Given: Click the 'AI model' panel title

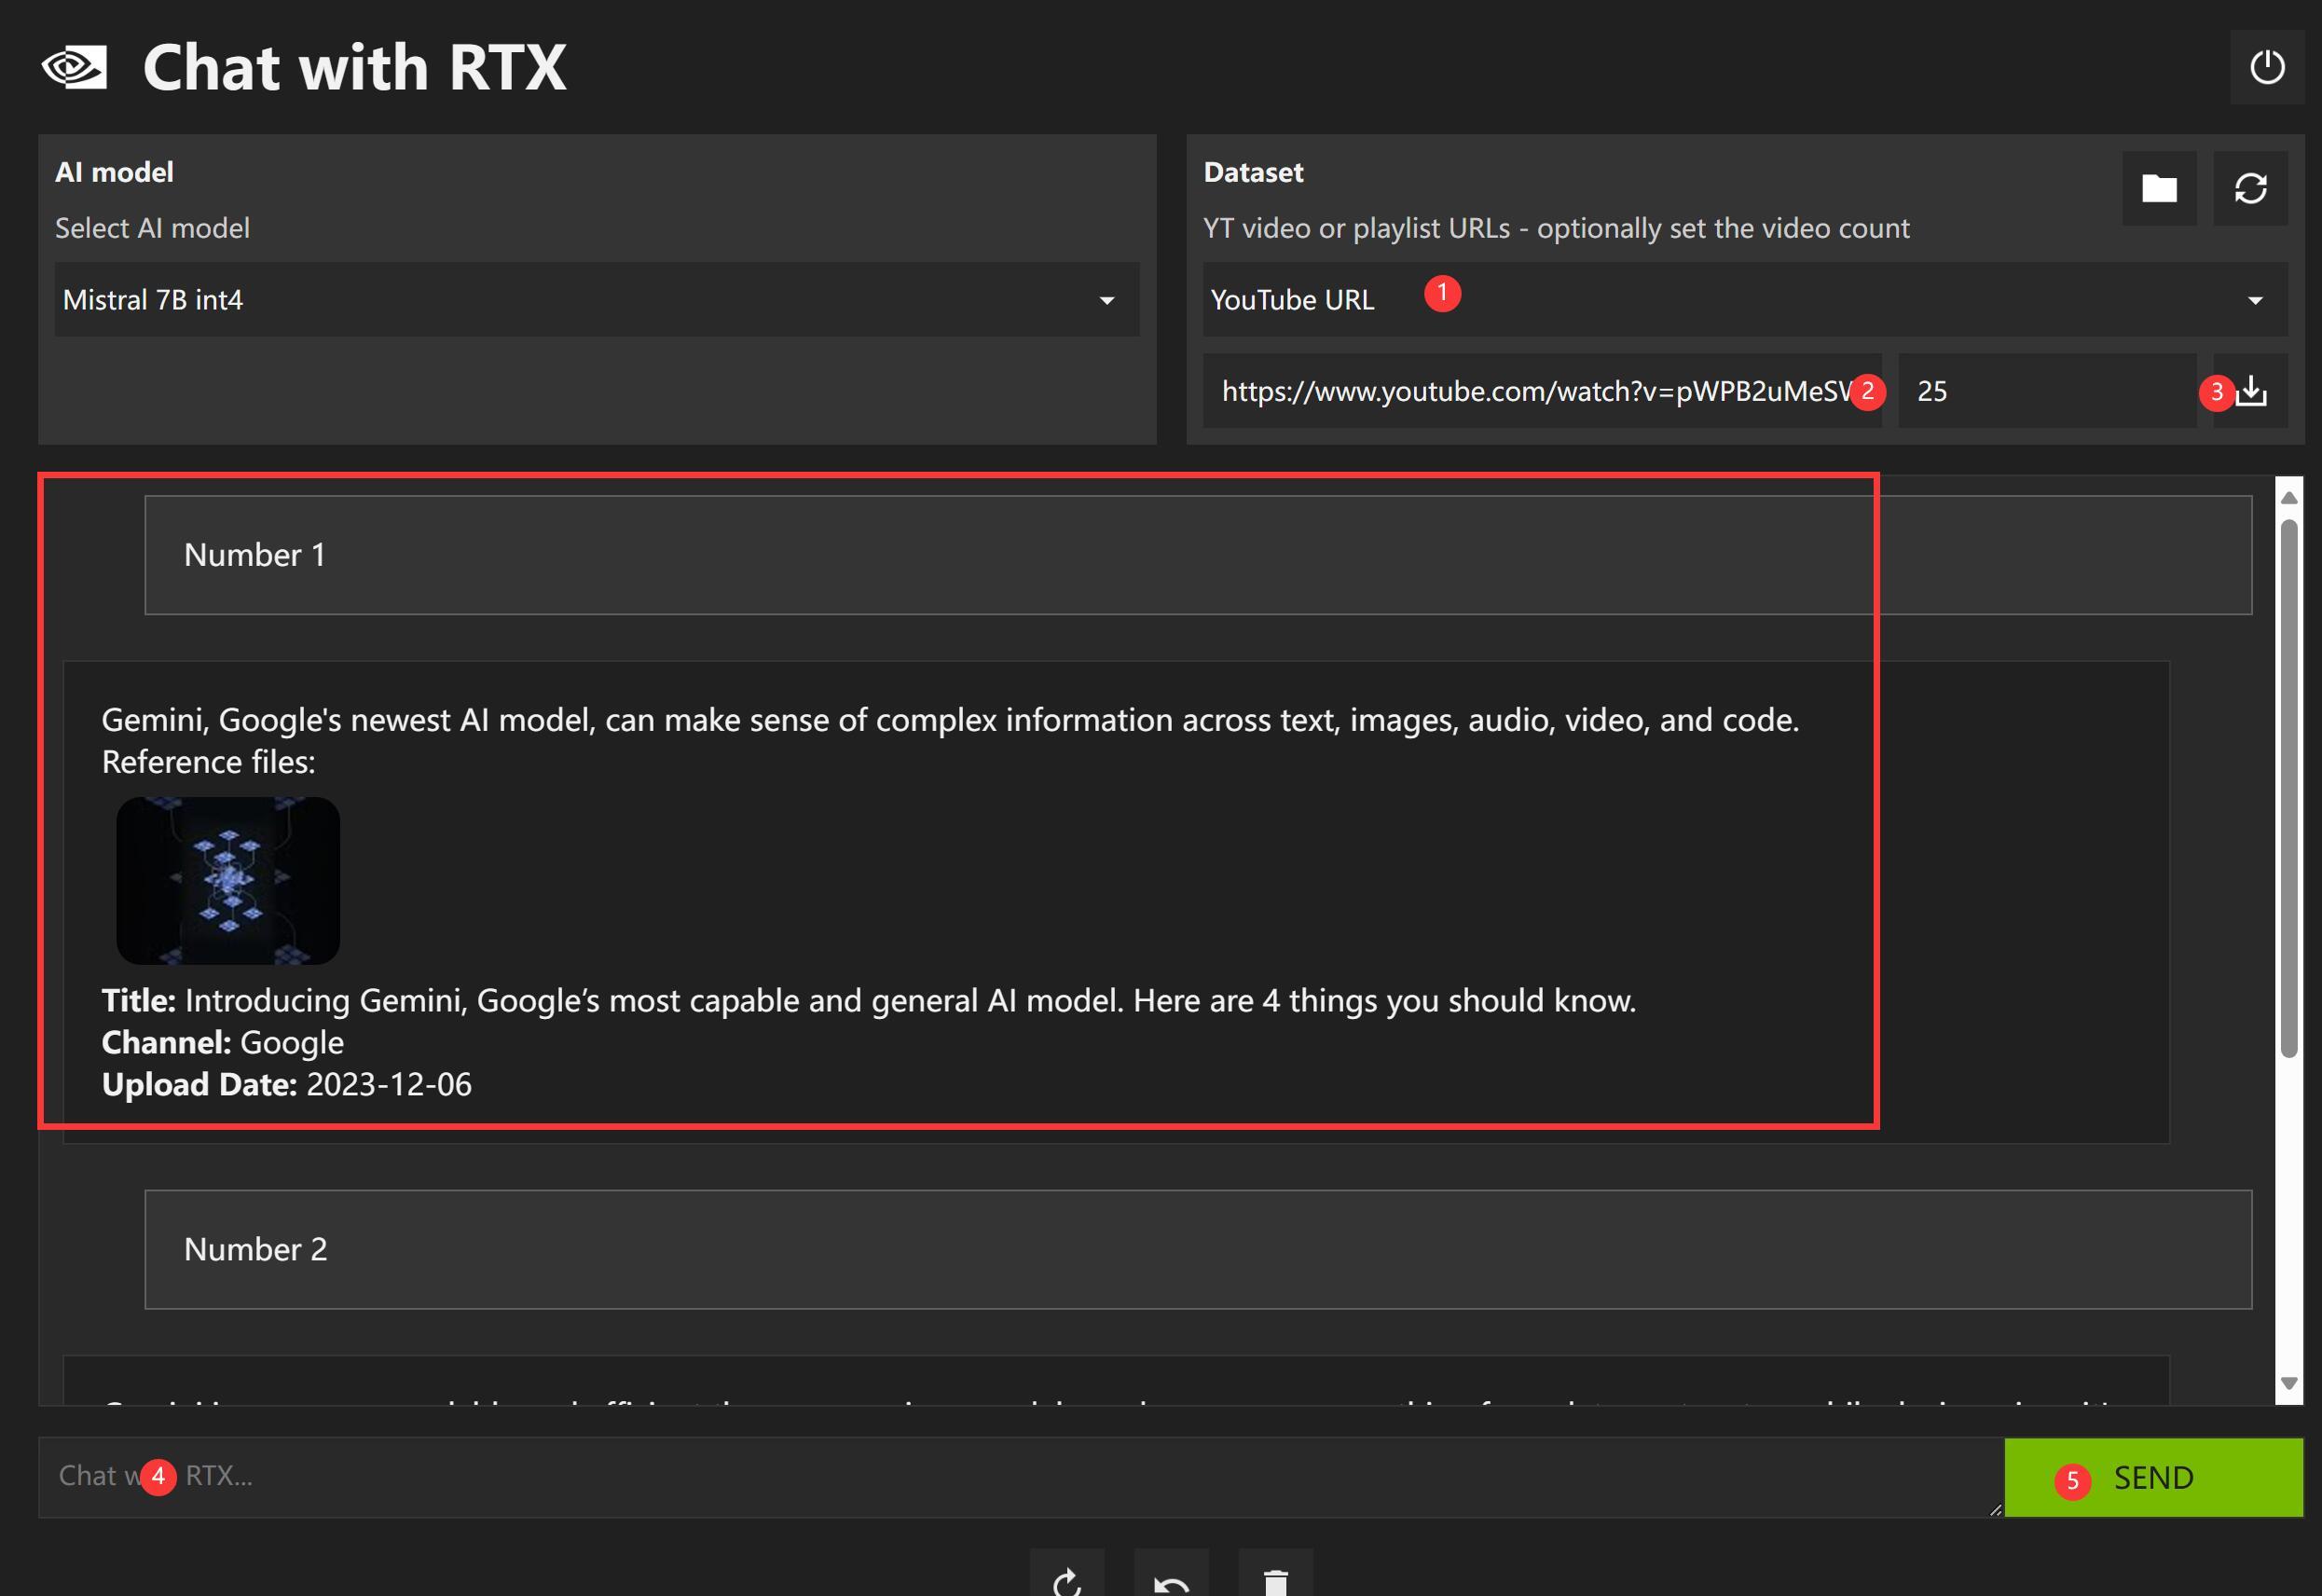Looking at the screenshot, I should coord(114,172).
